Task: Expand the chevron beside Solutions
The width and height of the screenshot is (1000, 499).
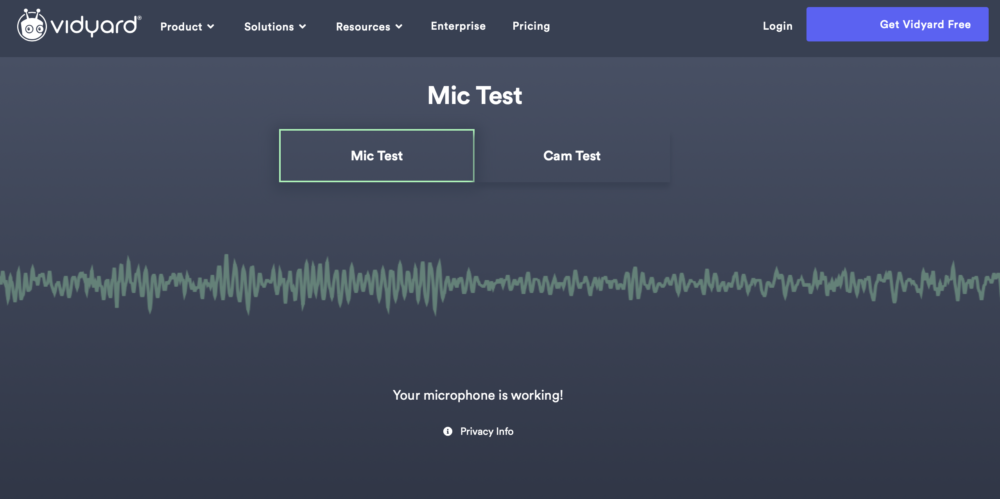Action: 303,27
